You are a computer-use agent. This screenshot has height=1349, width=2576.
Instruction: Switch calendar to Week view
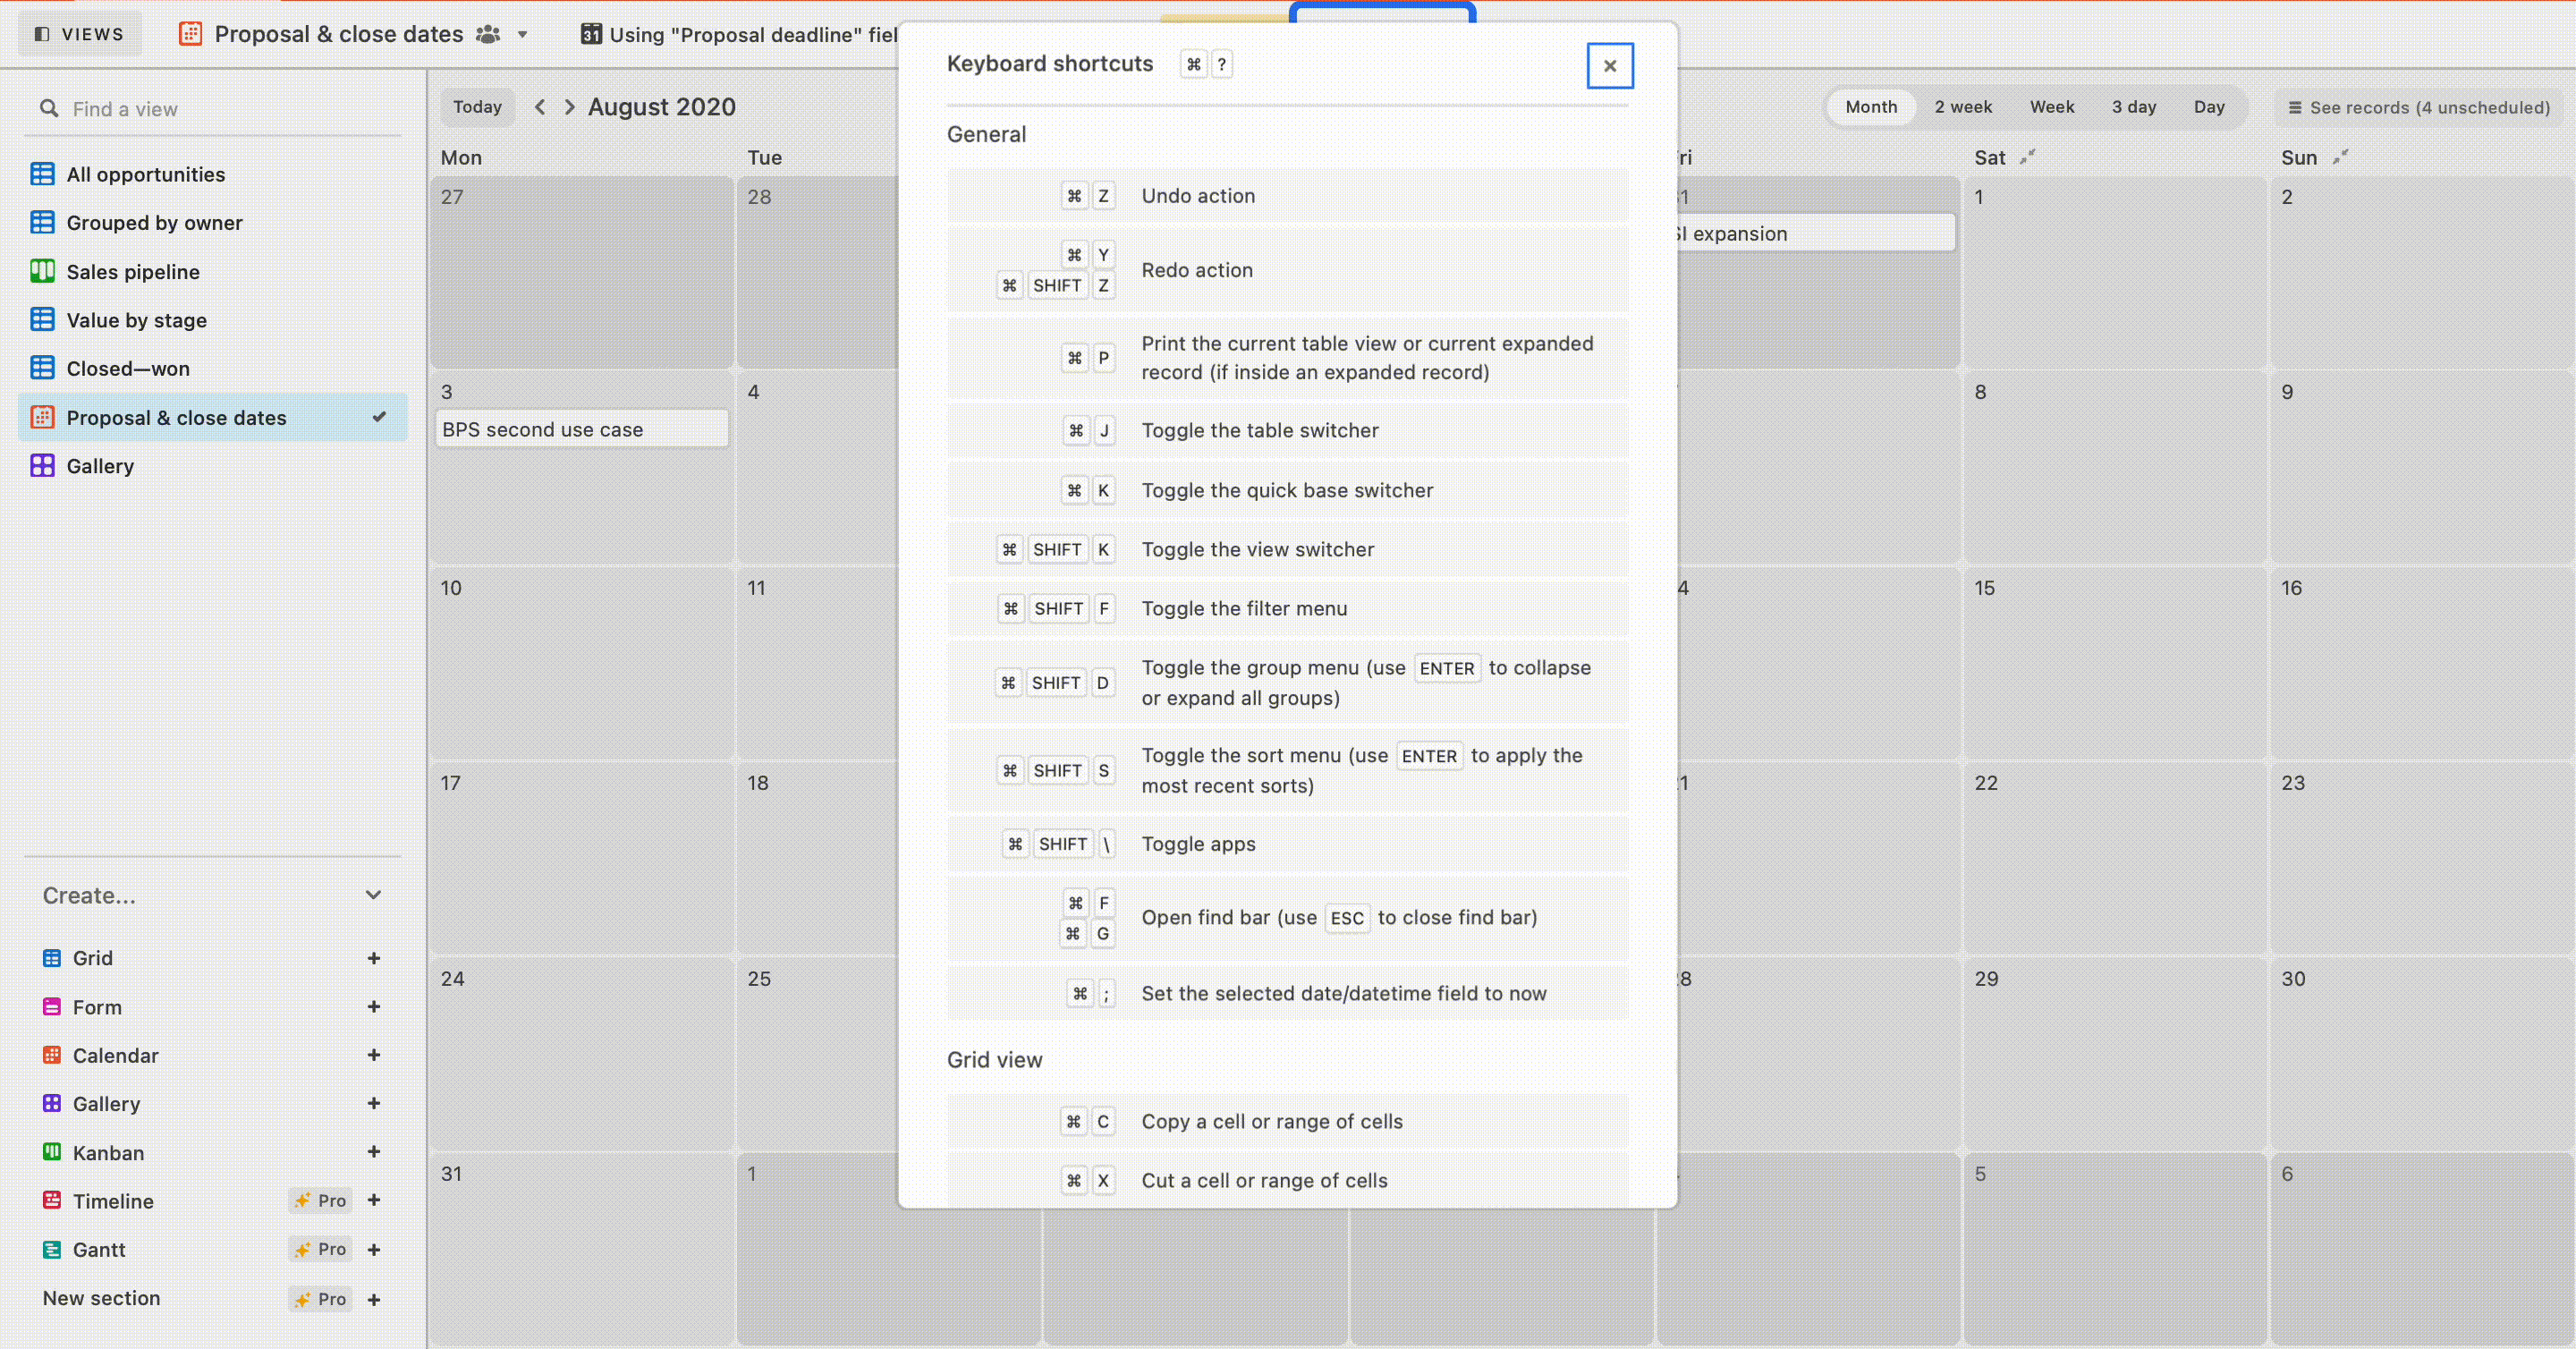2051,107
